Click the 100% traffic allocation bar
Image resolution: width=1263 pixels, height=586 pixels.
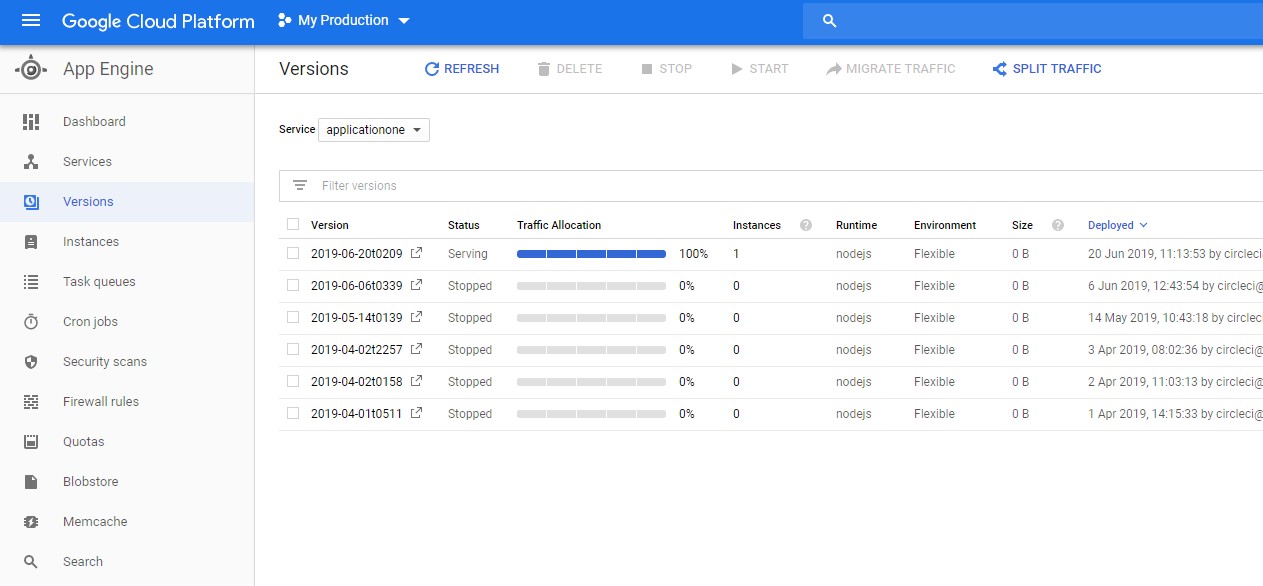click(x=591, y=254)
